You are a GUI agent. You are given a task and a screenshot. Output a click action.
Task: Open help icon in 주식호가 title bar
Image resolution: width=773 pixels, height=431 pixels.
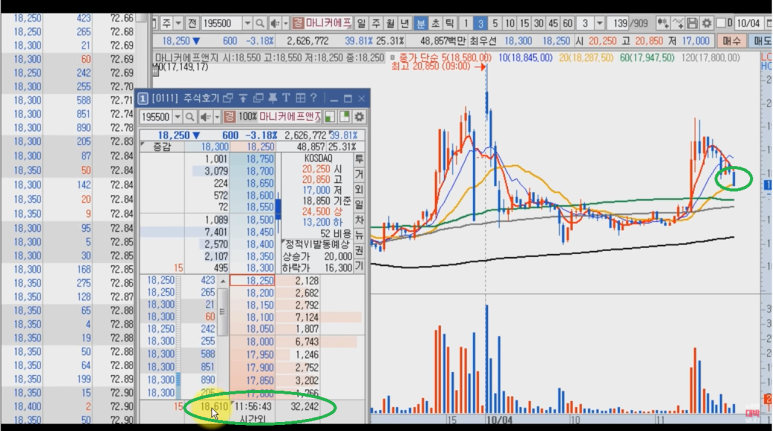pos(314,99)
